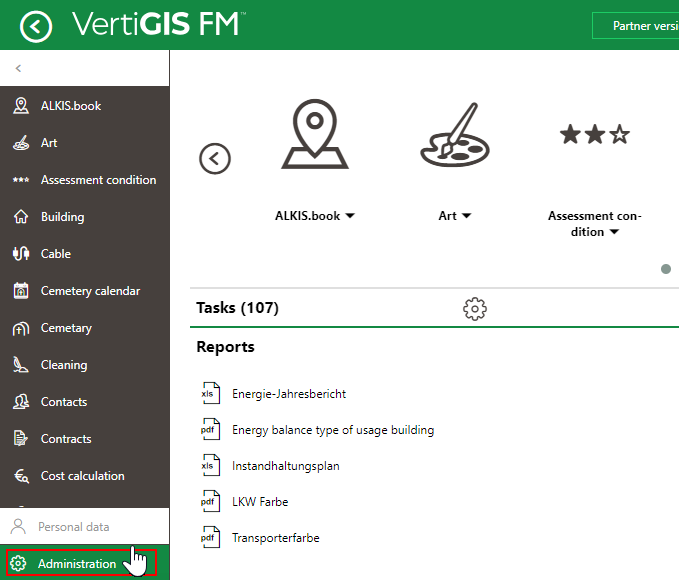The image size is (679, 580).
Task: Click the Assessment condition stars icon
Action: [595, 135]
